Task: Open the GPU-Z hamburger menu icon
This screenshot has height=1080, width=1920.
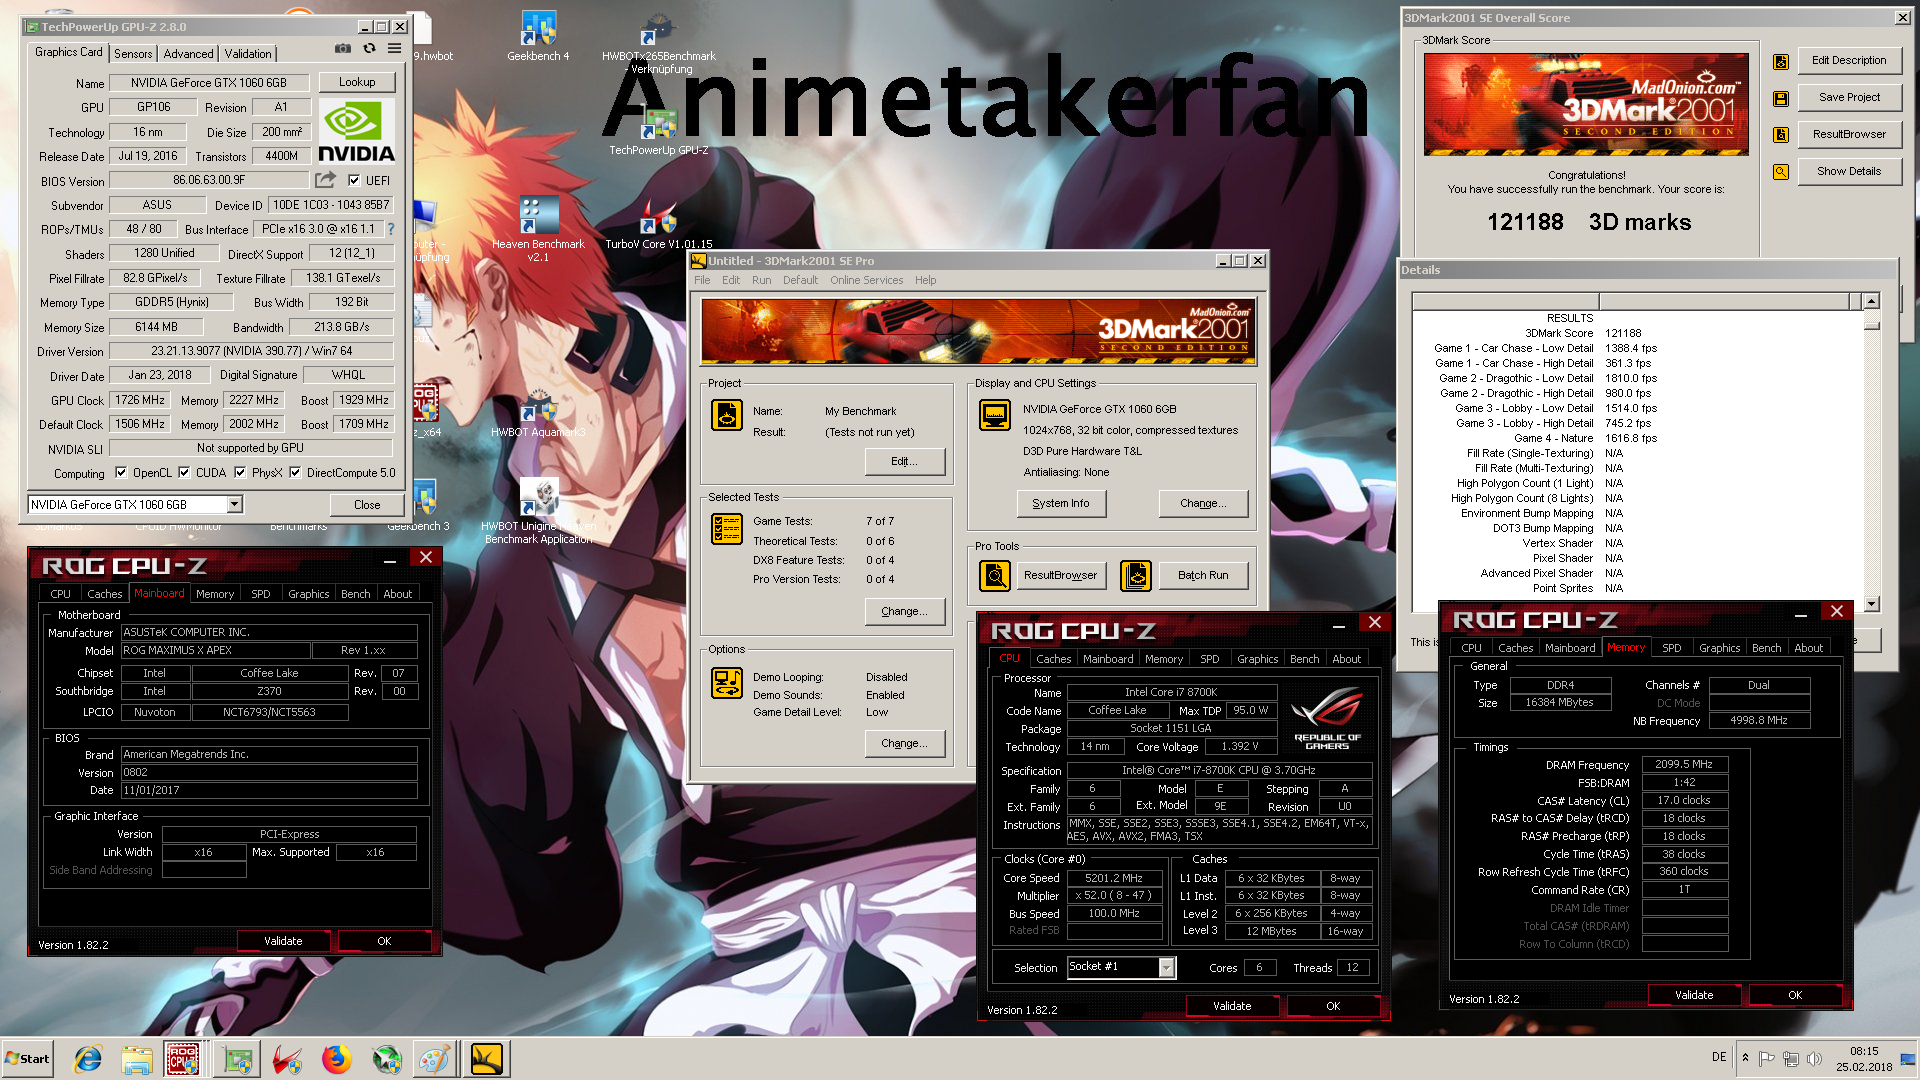Action: 395,48
